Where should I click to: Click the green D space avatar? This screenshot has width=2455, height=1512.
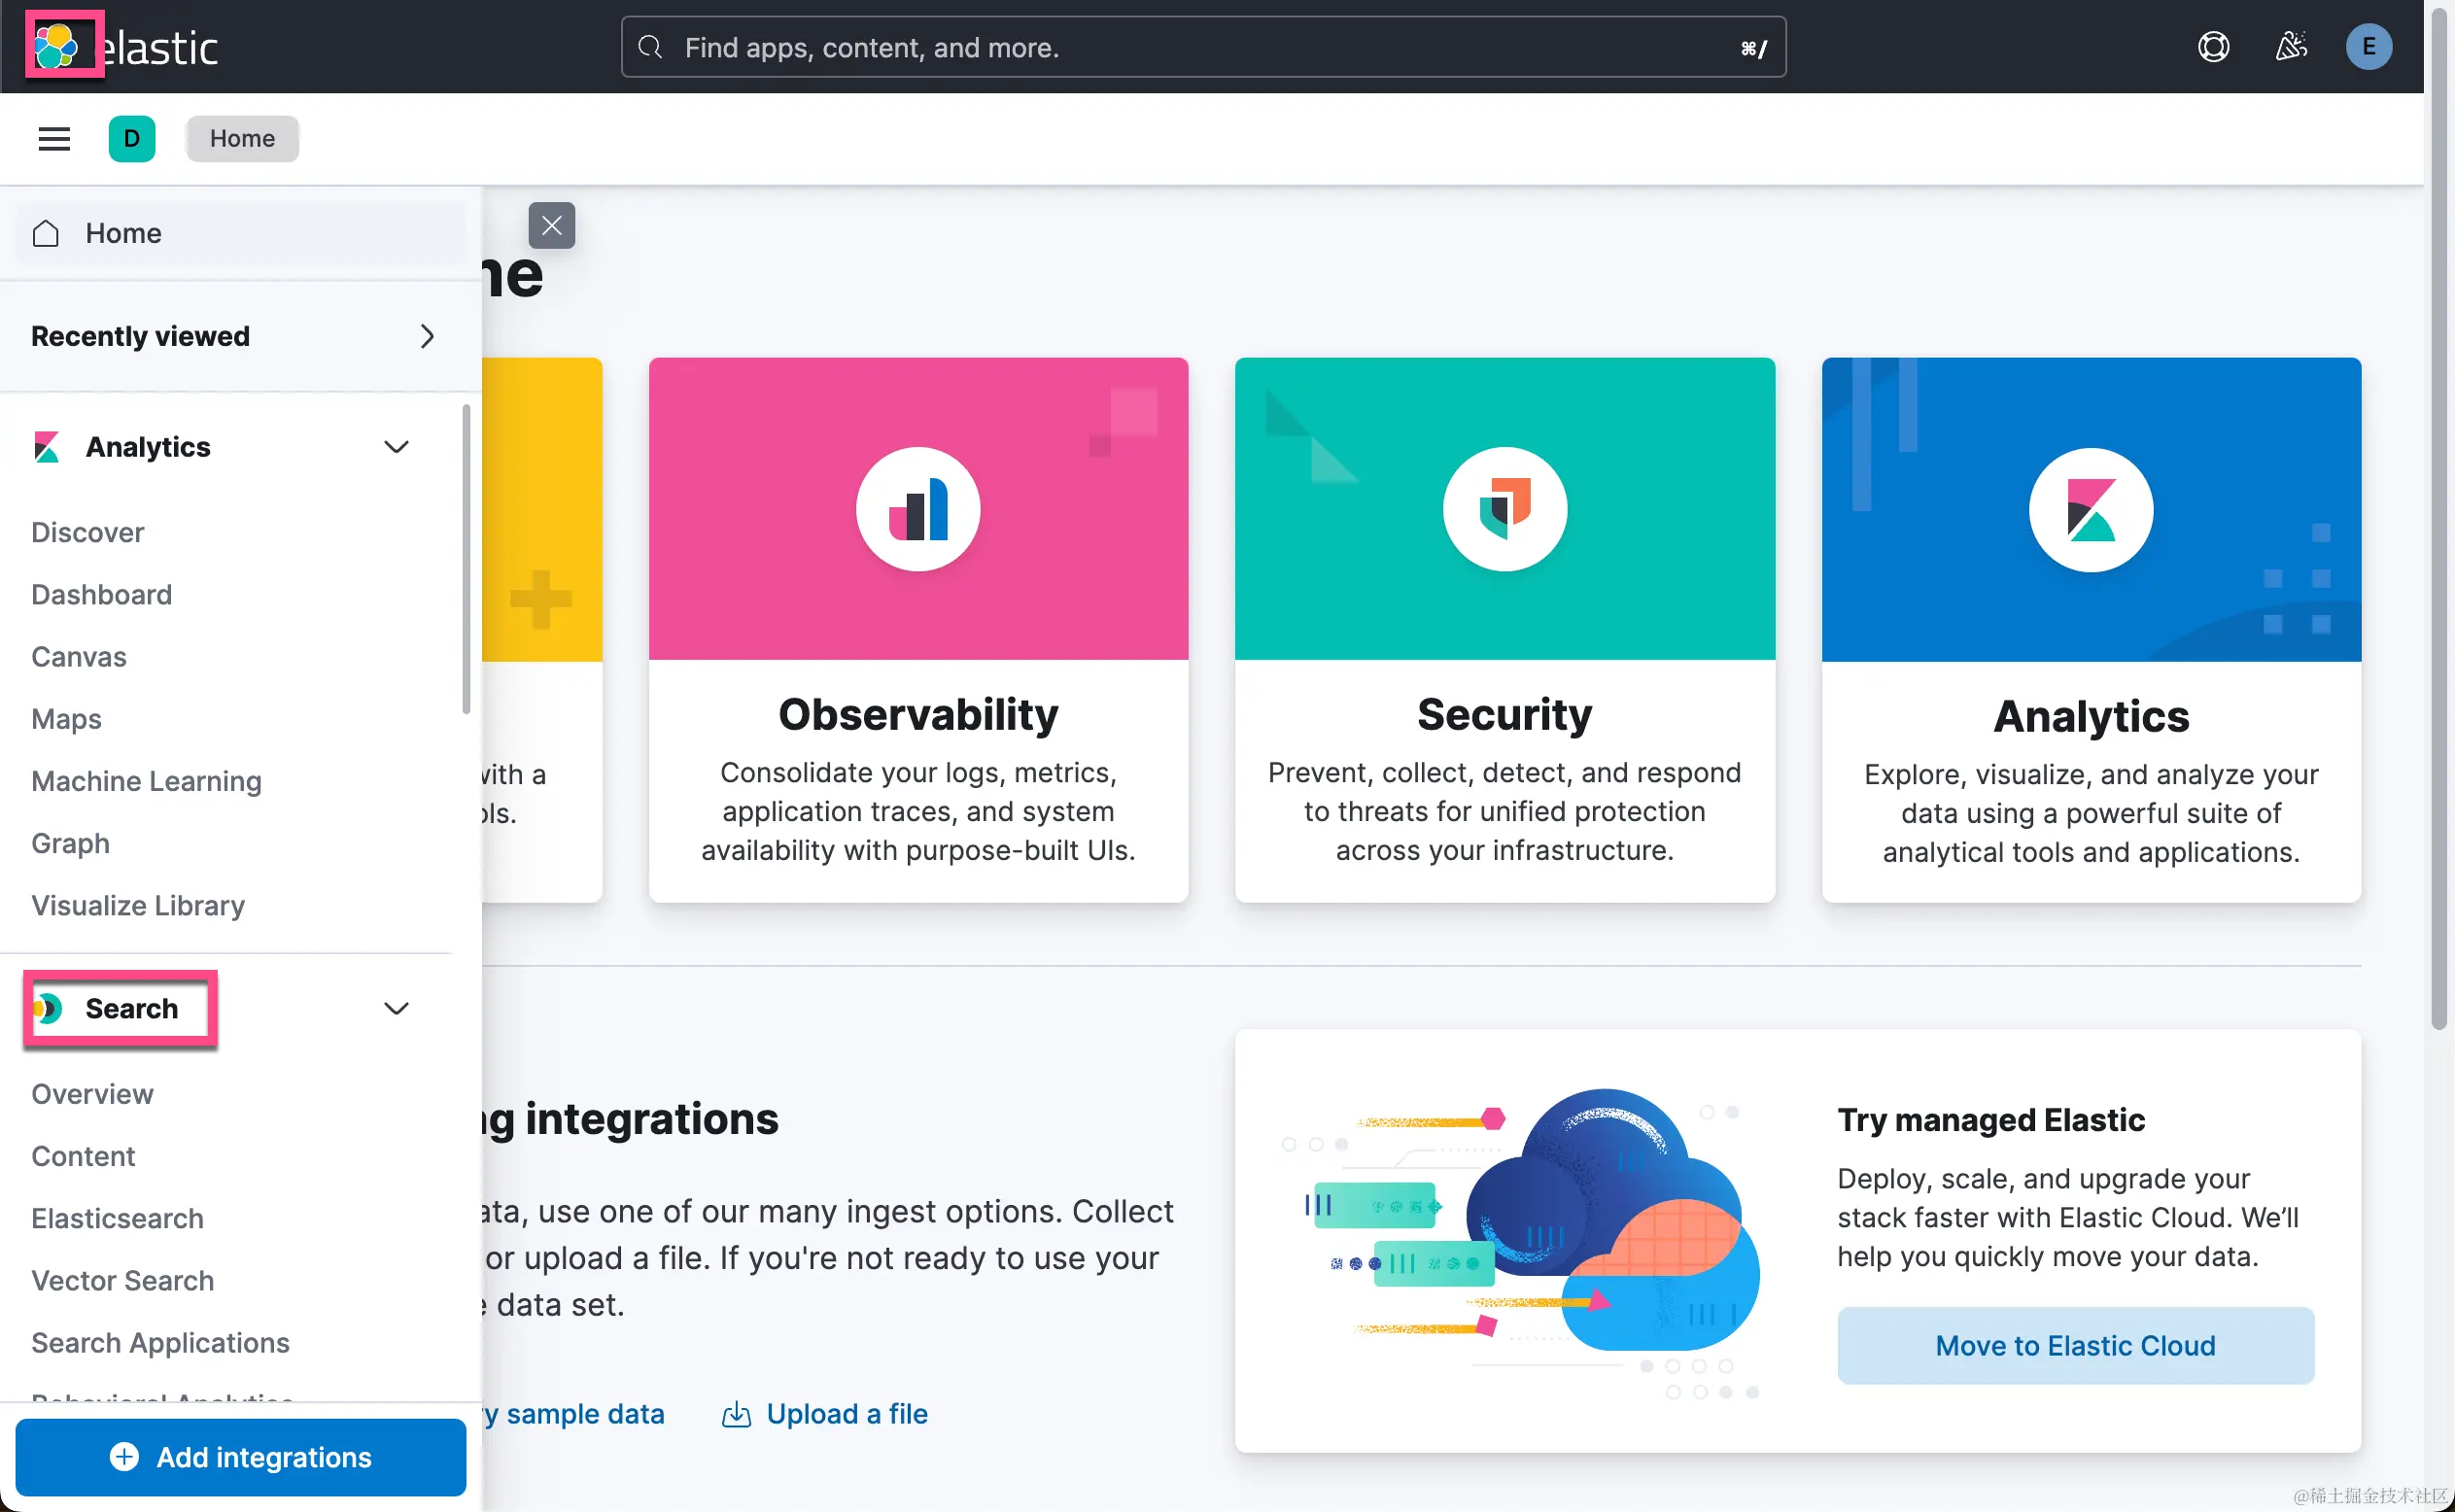click(x=132, y=138)
